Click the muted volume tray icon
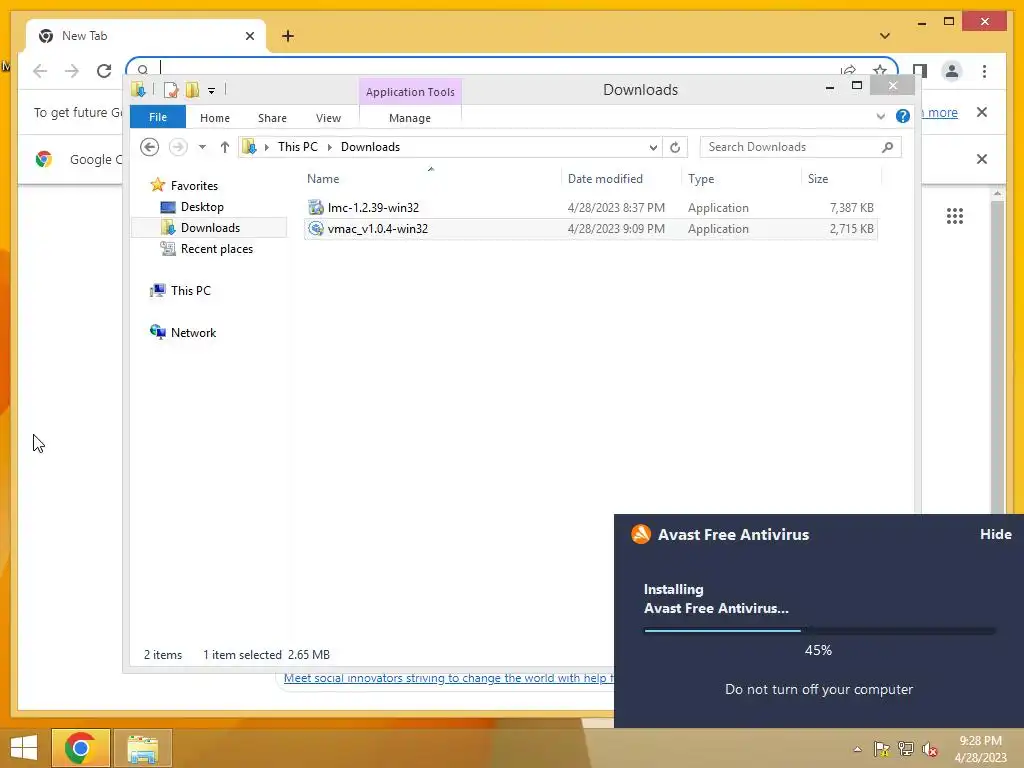The width and height of the screenshot is (1024, 768). coord(930,749)
